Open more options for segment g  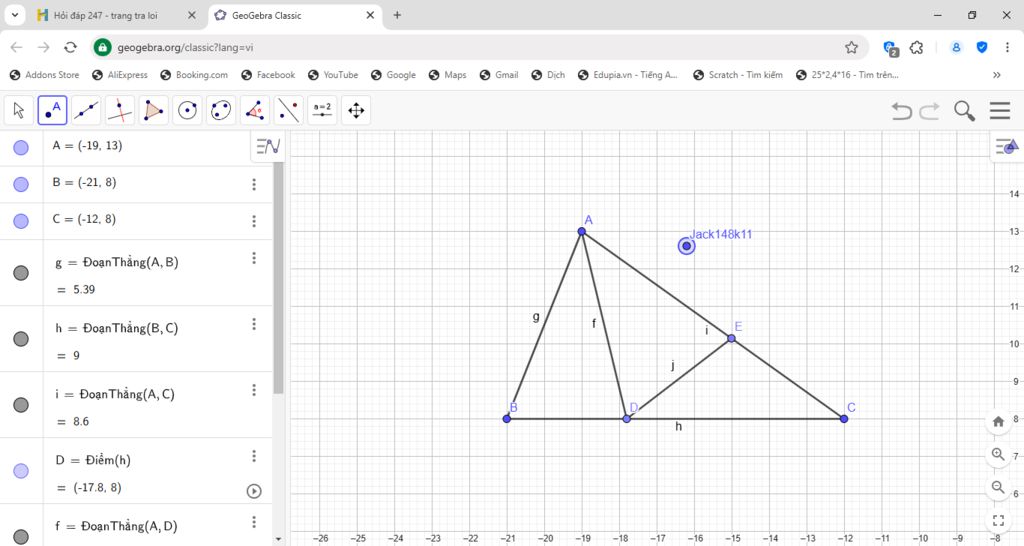254,259
